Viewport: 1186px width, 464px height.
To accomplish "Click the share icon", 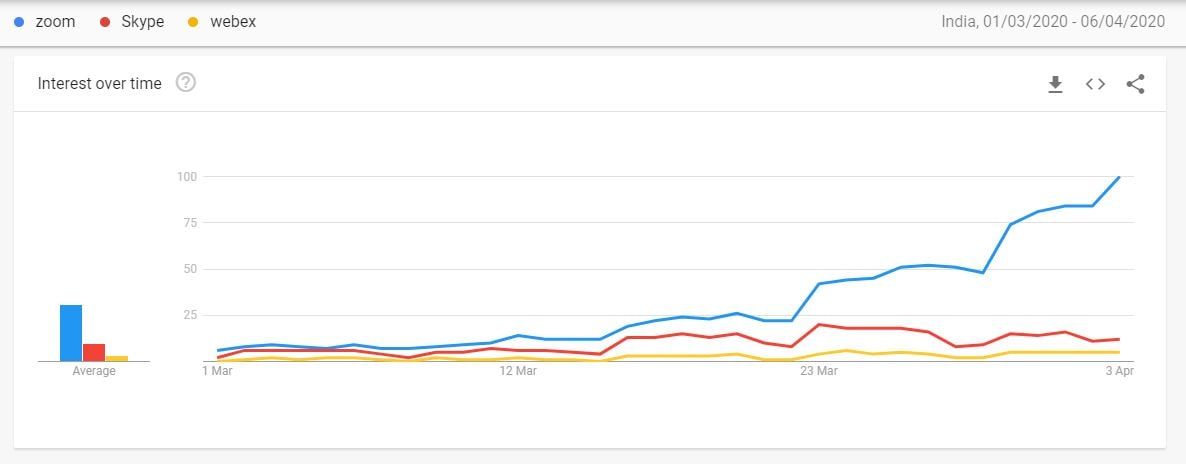I will 1135,85.
